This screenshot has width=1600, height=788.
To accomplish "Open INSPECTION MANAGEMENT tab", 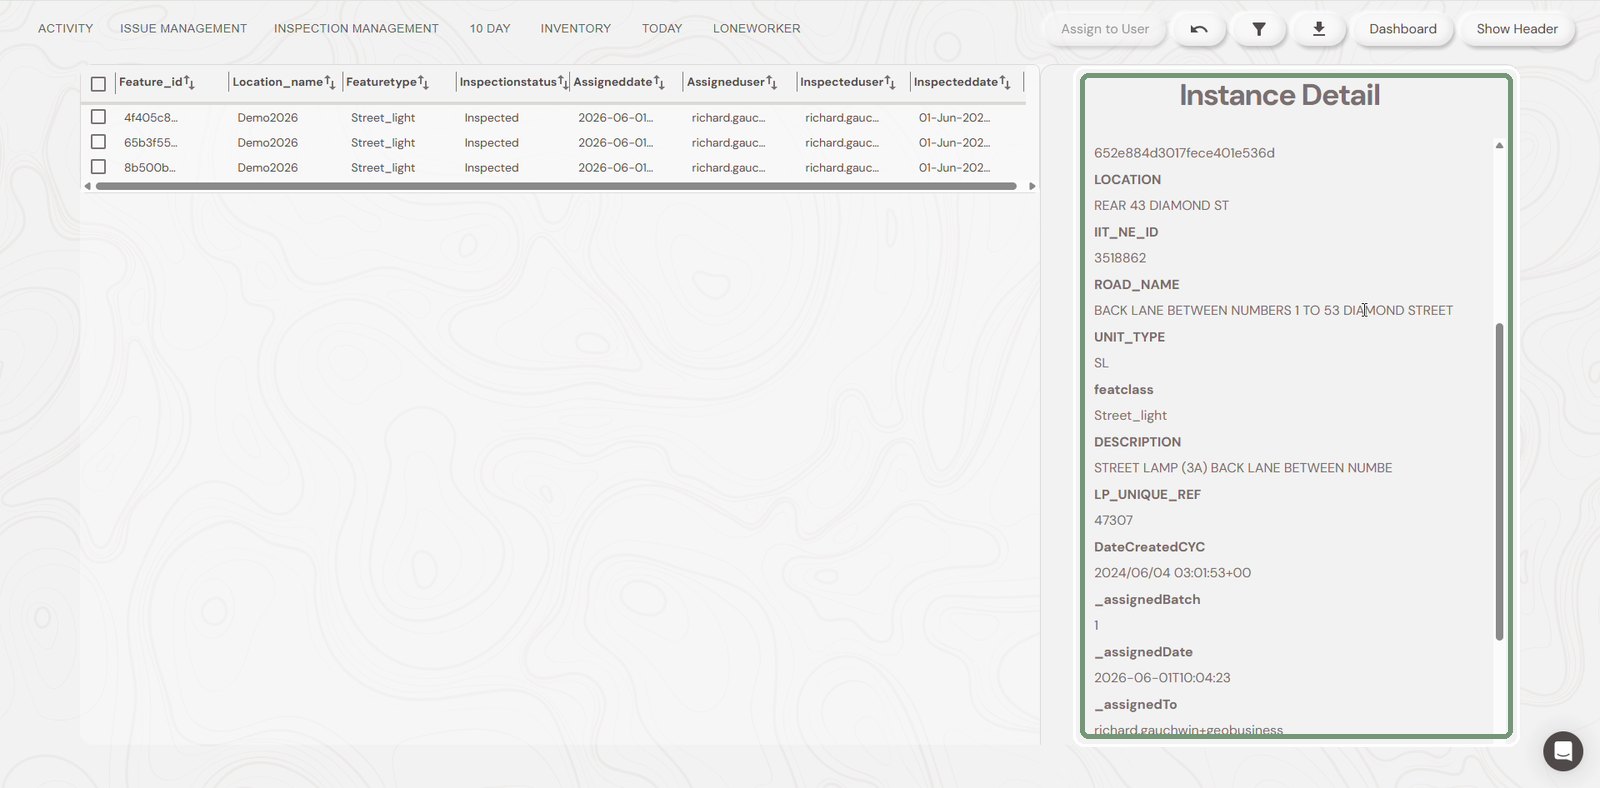I will [x=356, y=29].
